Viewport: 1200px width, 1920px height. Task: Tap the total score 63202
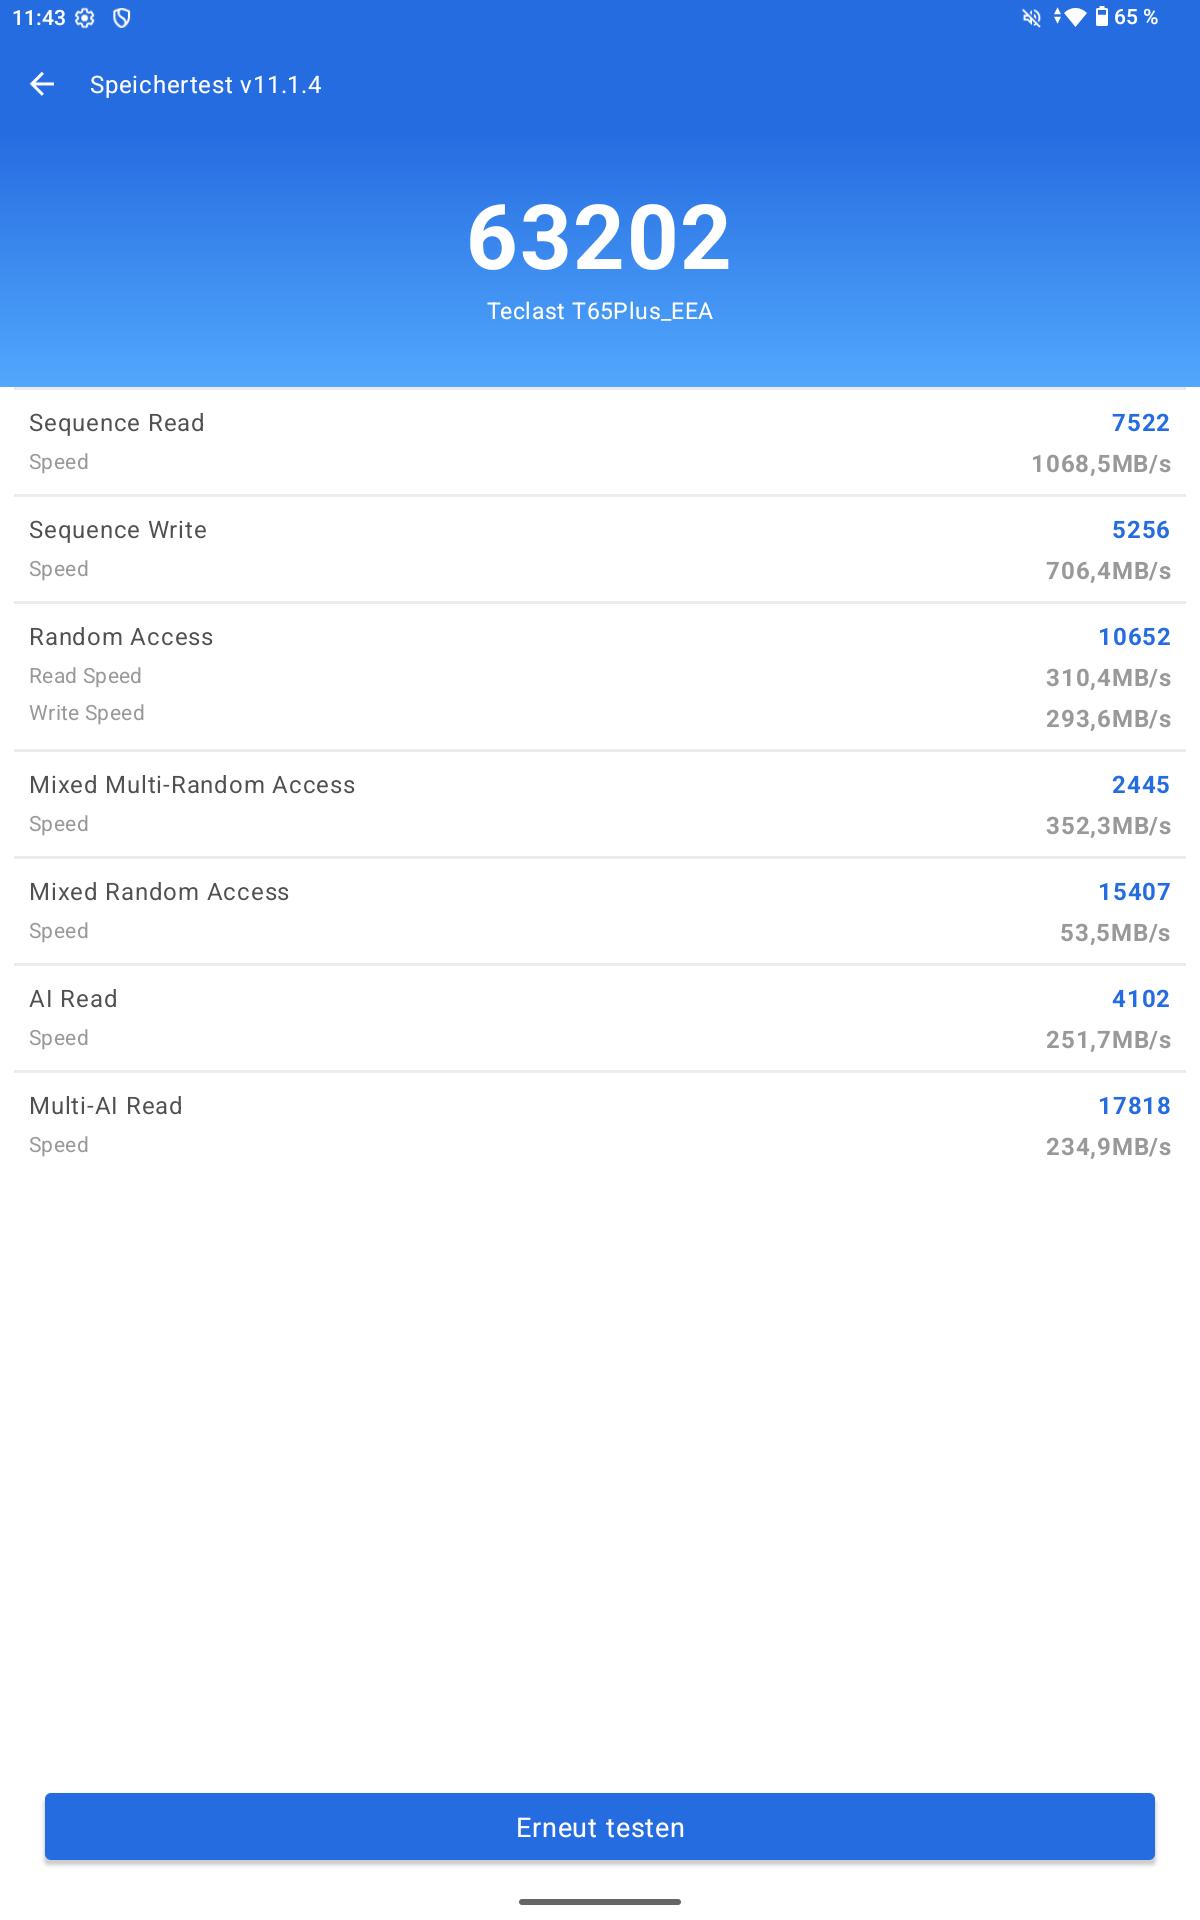(600, 238)
